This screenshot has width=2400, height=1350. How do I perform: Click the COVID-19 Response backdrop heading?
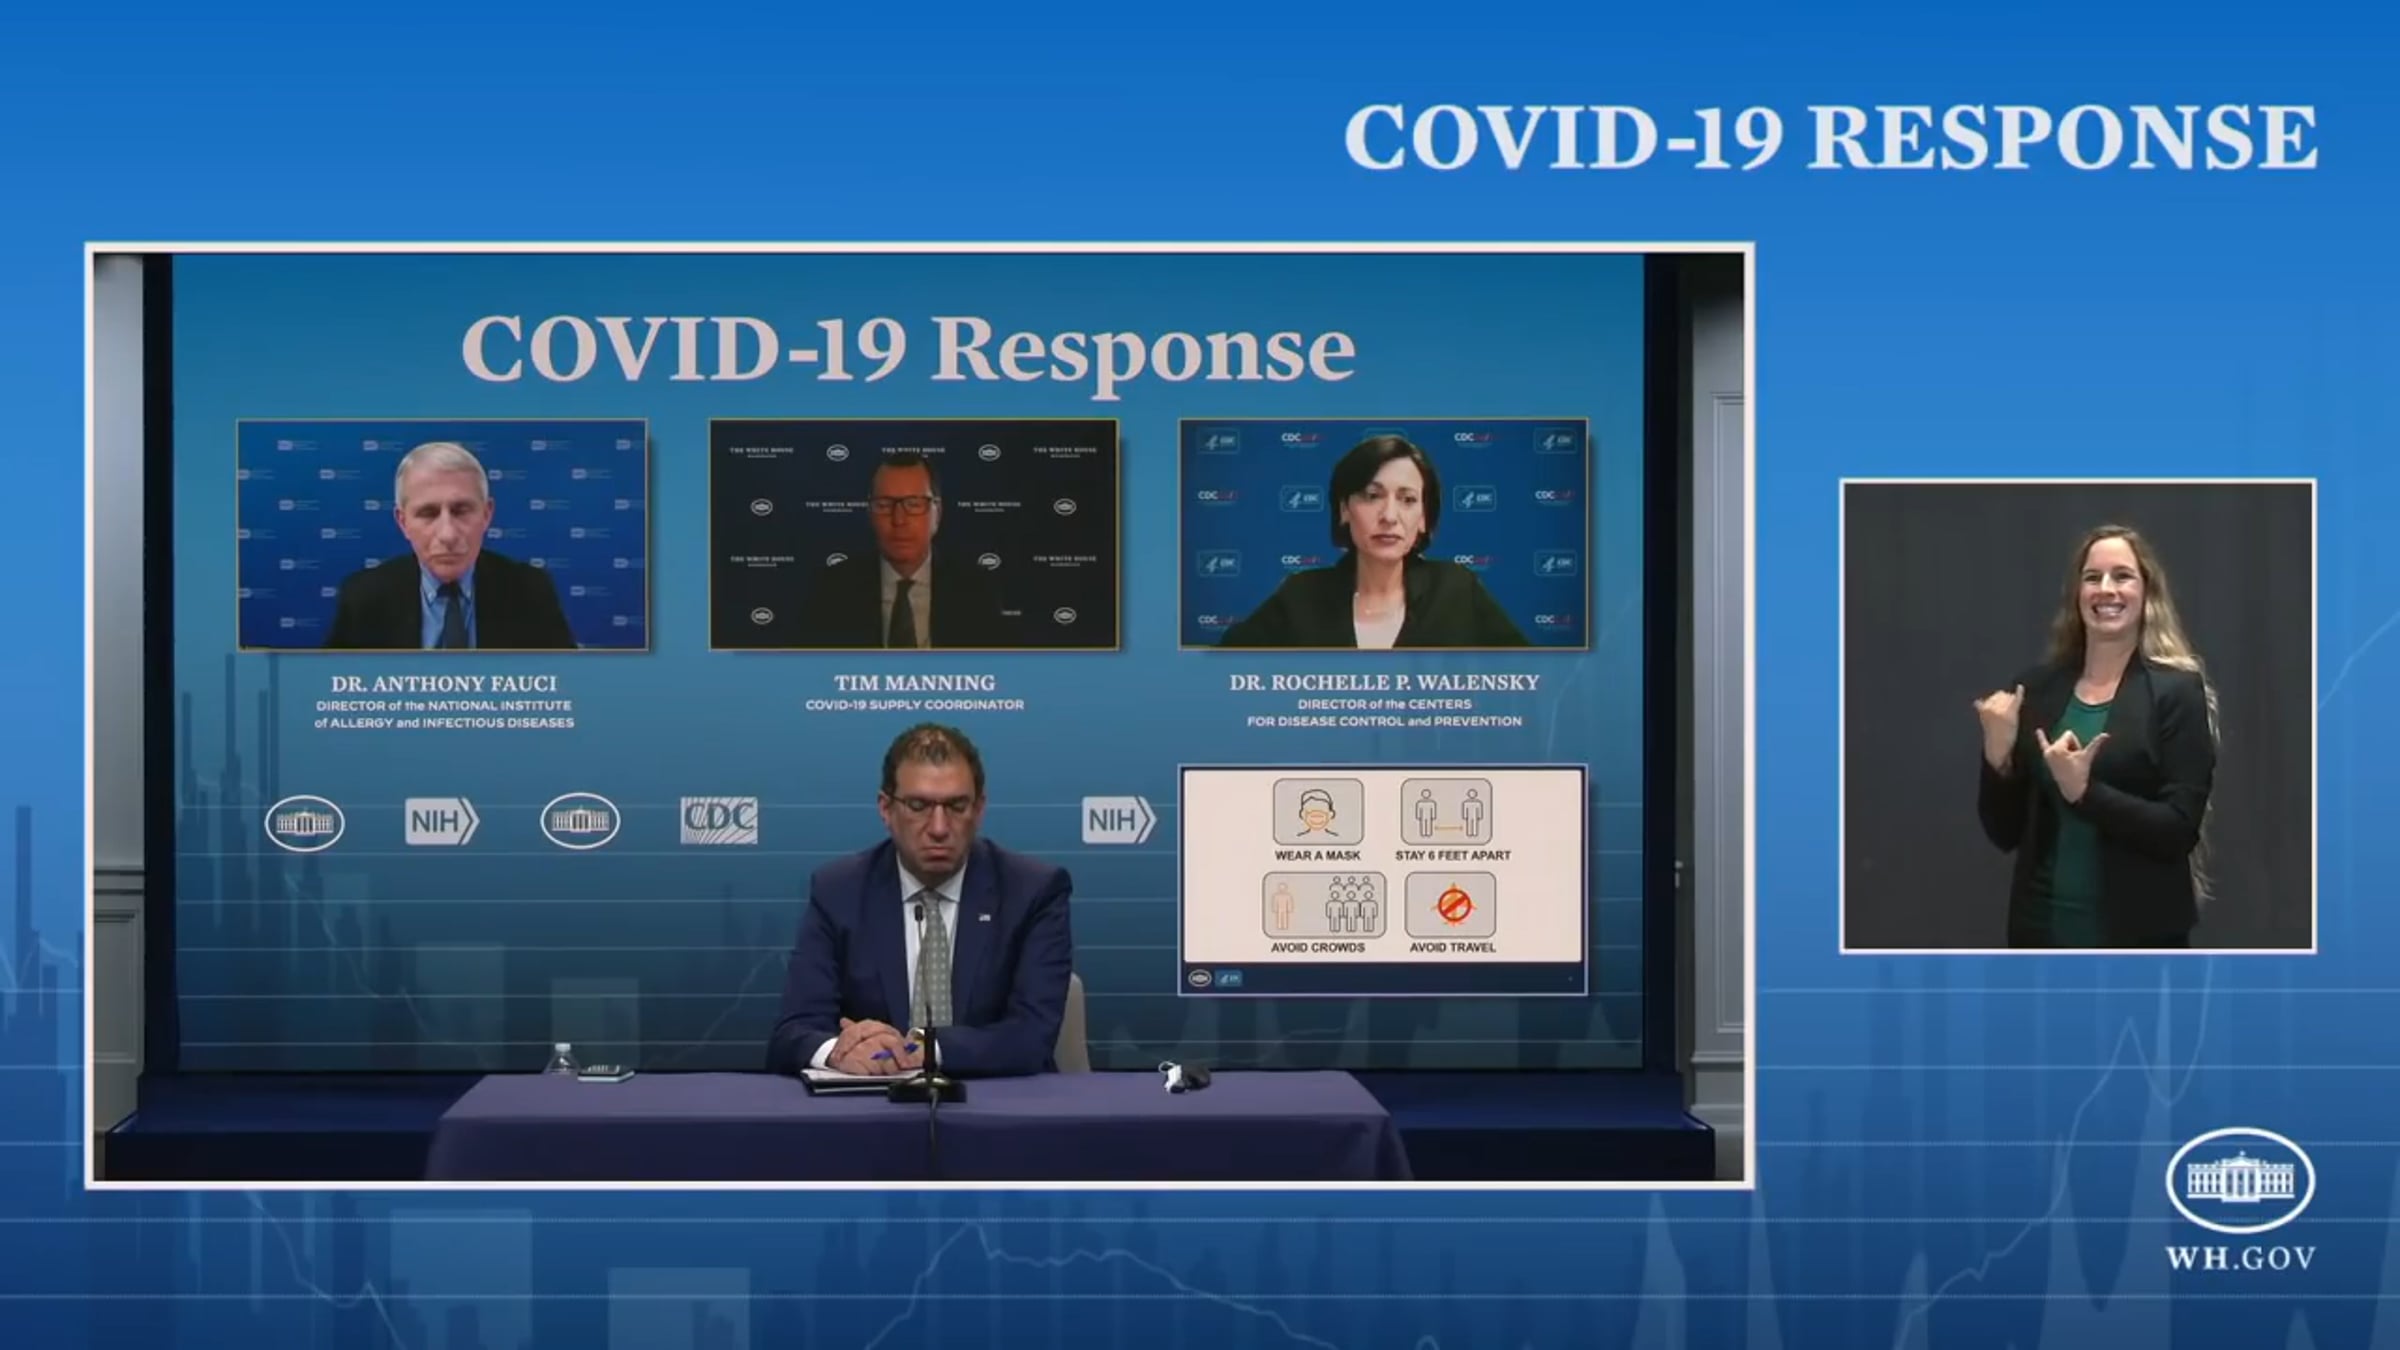(907, 348)
